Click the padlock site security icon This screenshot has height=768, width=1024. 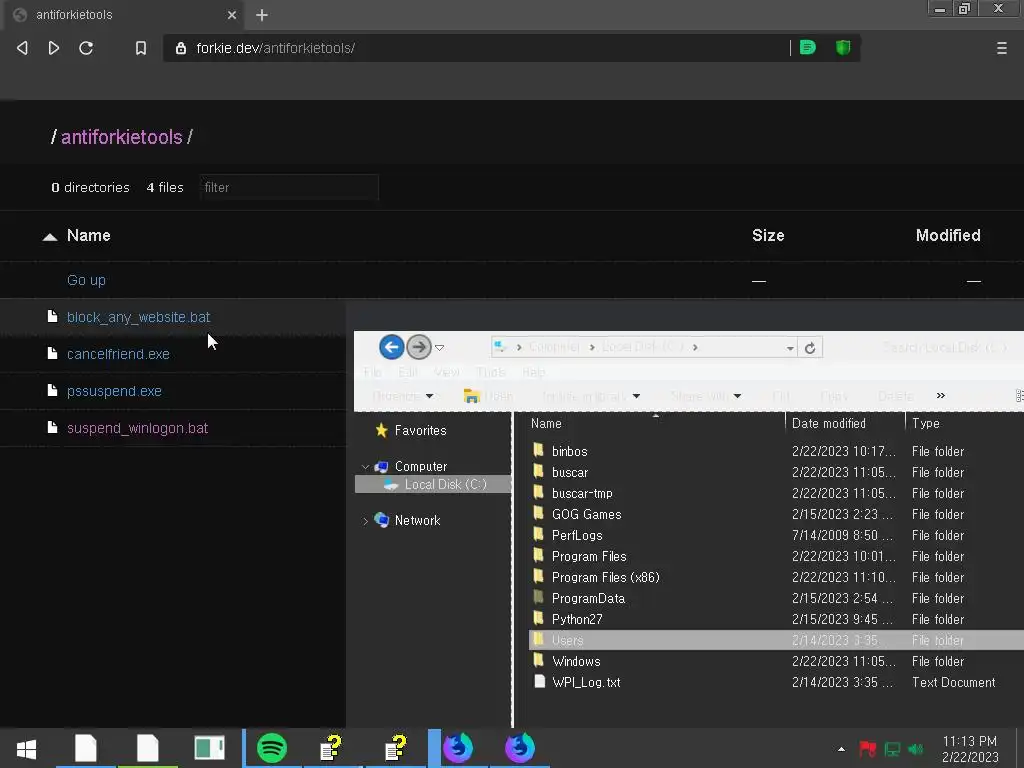coord(181,48)
